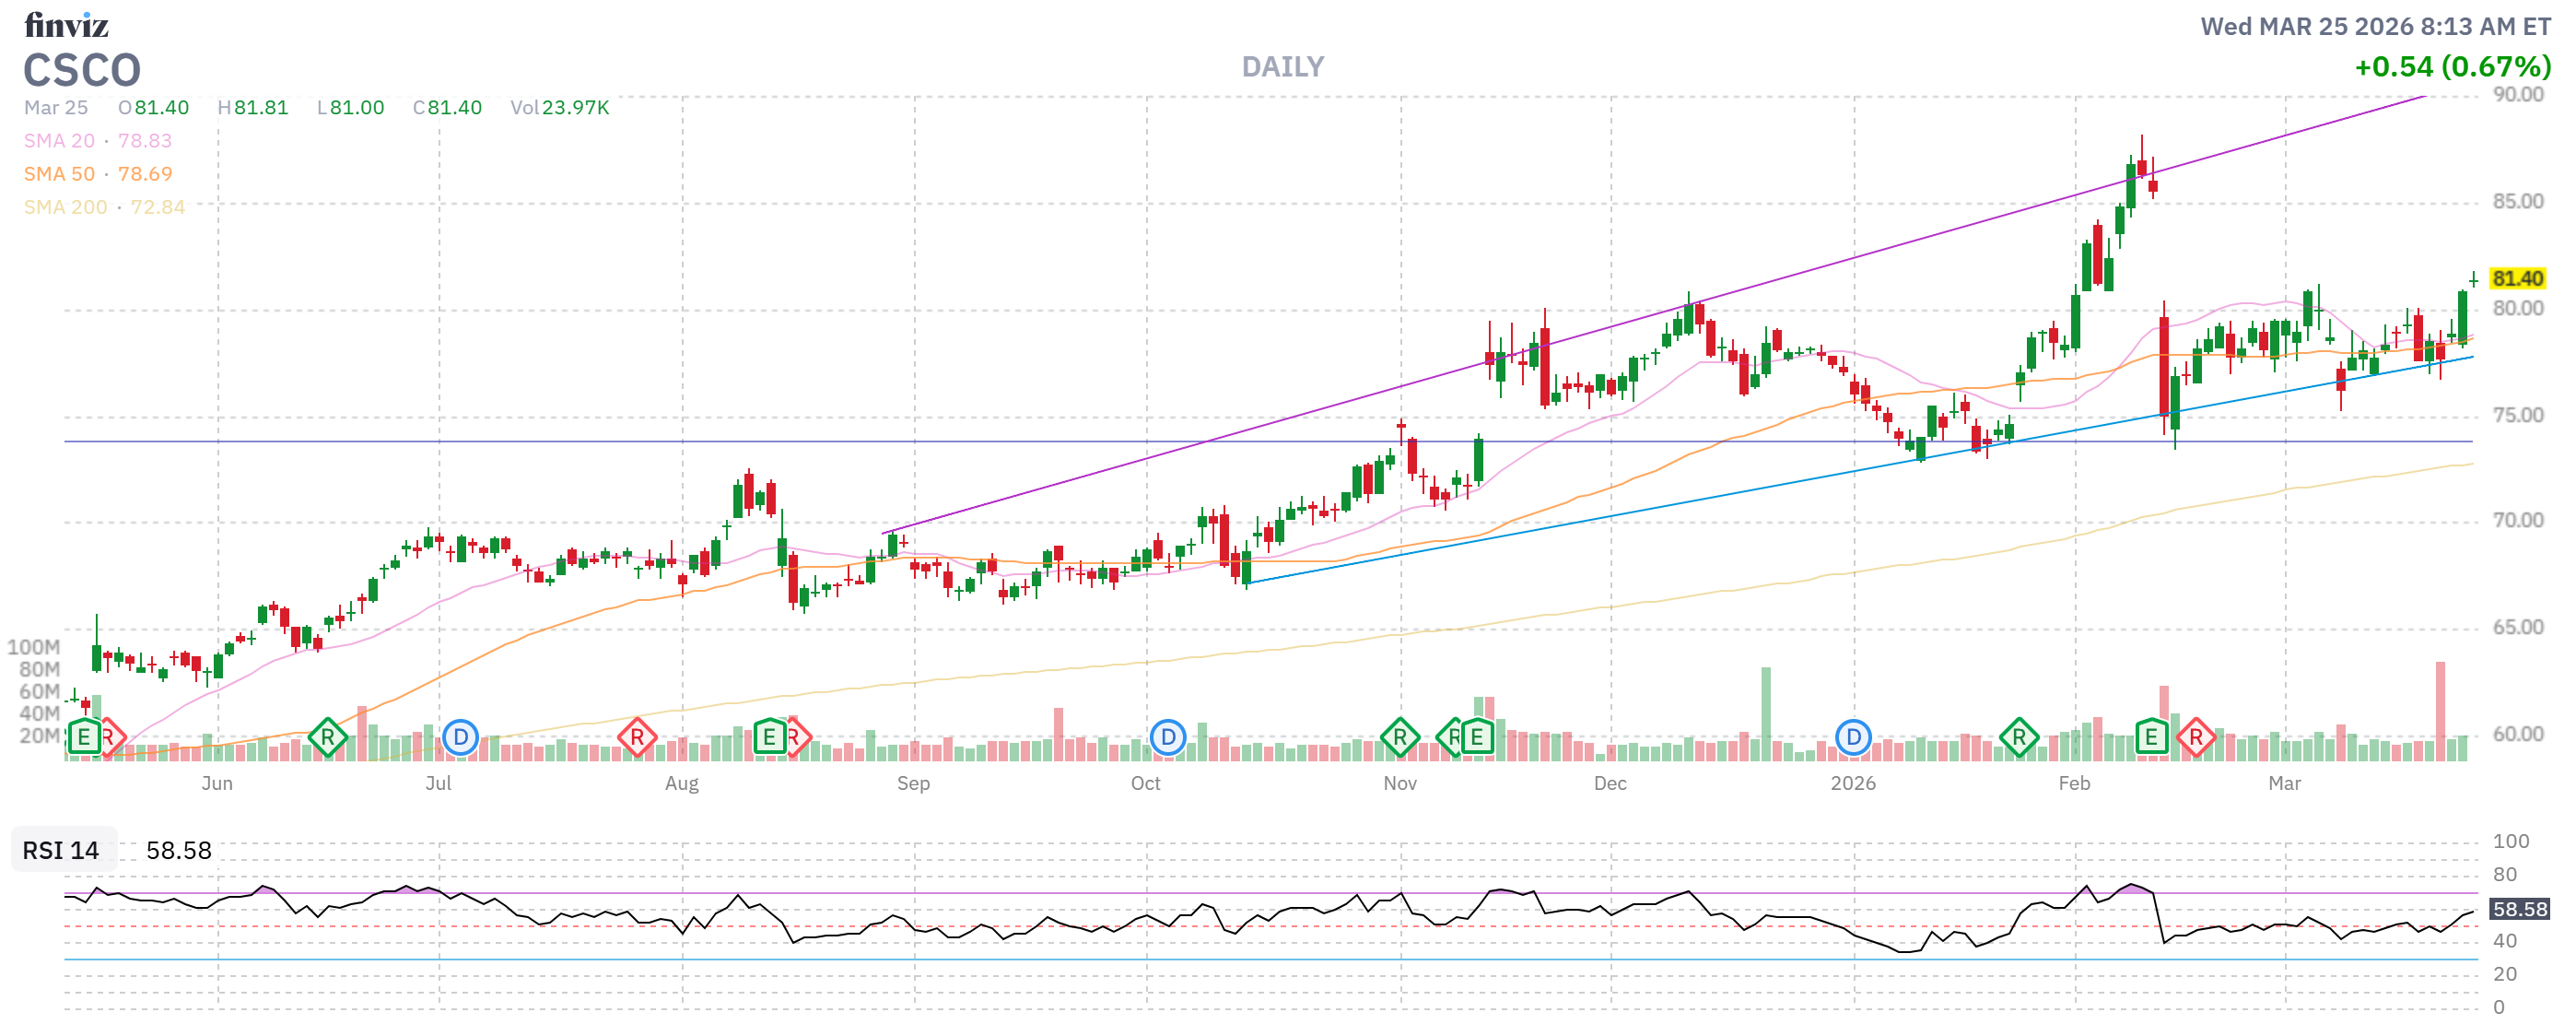Image resolution: width=2576 pixels, height=1036 pixels.
Task: Select the red R marker in late July
Action: [637, 738]
